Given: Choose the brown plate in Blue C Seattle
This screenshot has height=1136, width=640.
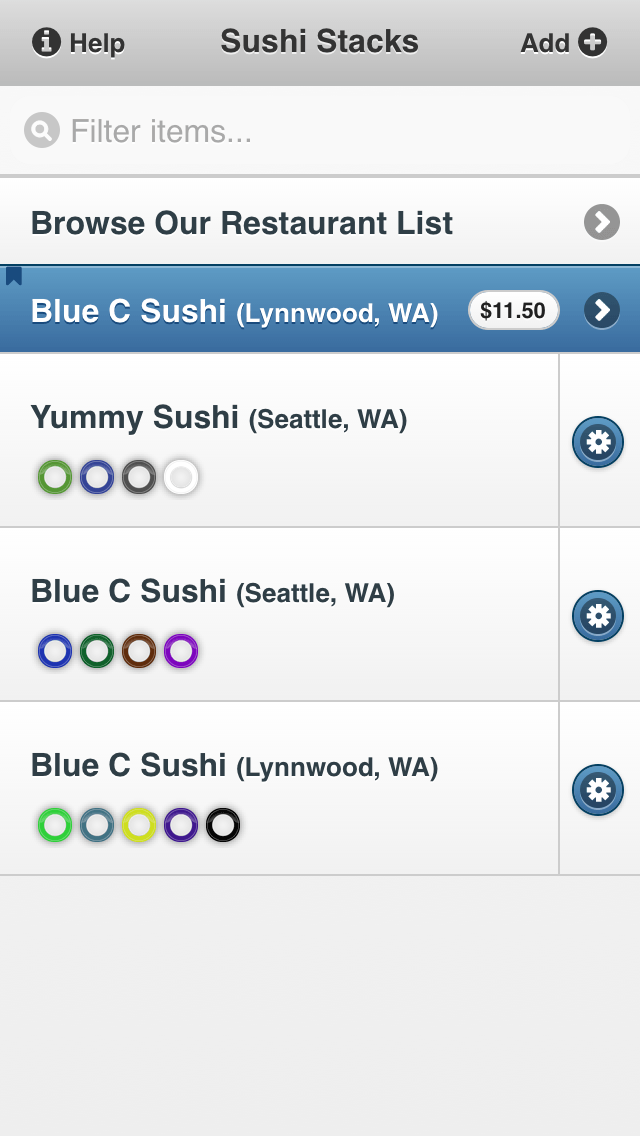Looking at the screenshot, I should coord(139,652).
